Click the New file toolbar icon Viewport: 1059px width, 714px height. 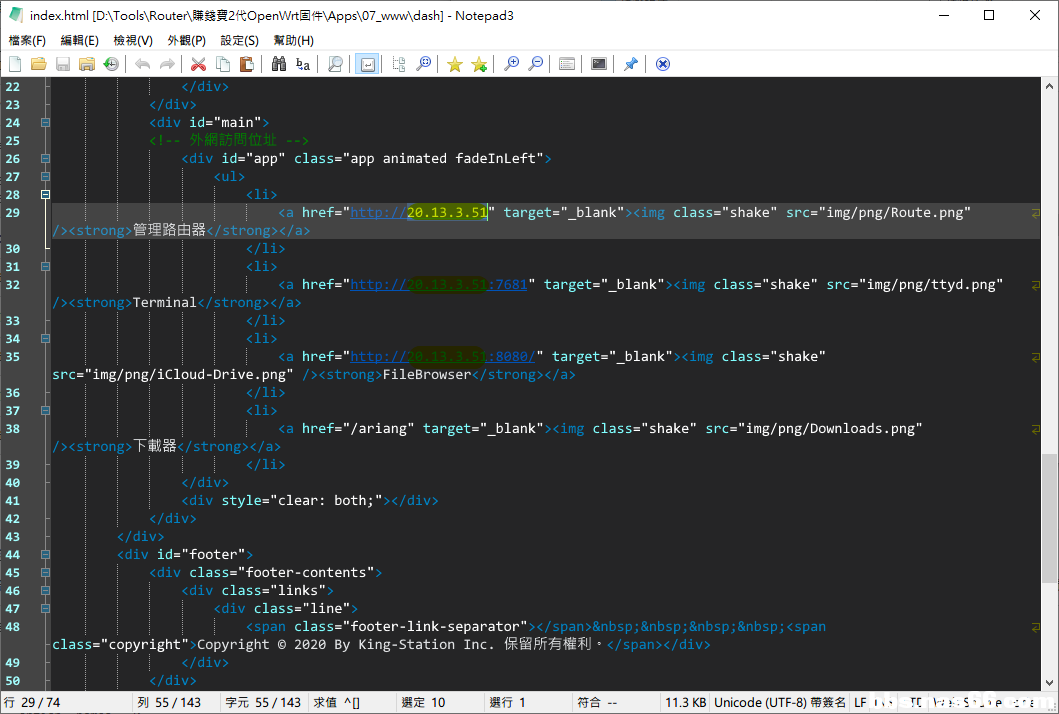pyautogui.click(x=15, y=64)
